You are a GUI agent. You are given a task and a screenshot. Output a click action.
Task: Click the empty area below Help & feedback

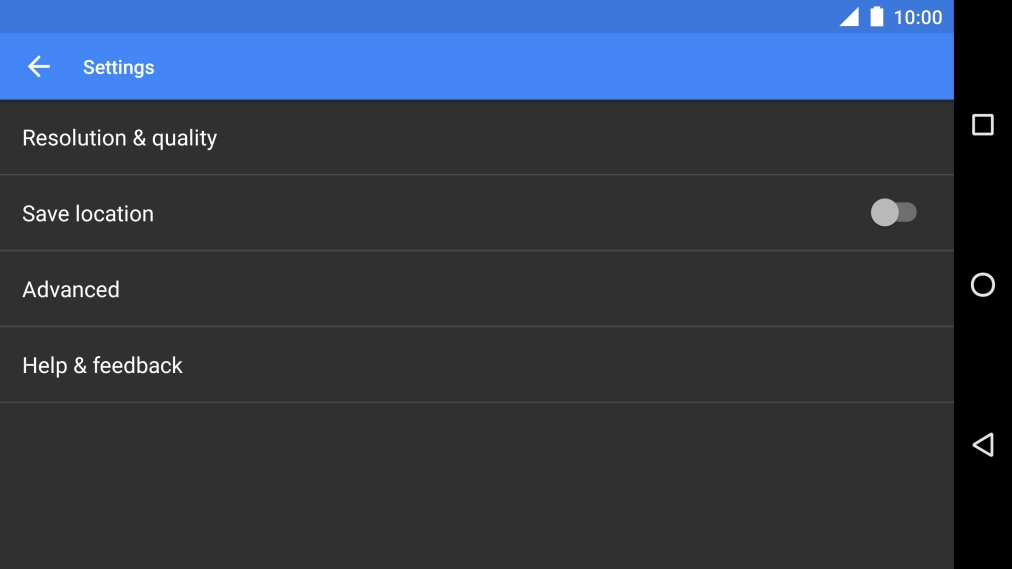(x=476, y=485)
